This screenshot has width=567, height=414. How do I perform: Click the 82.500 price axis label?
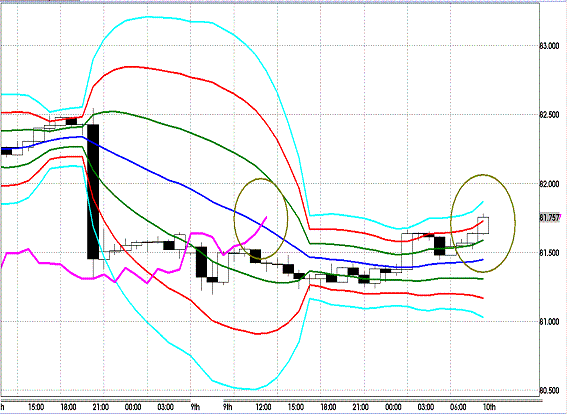coord(549,115)
